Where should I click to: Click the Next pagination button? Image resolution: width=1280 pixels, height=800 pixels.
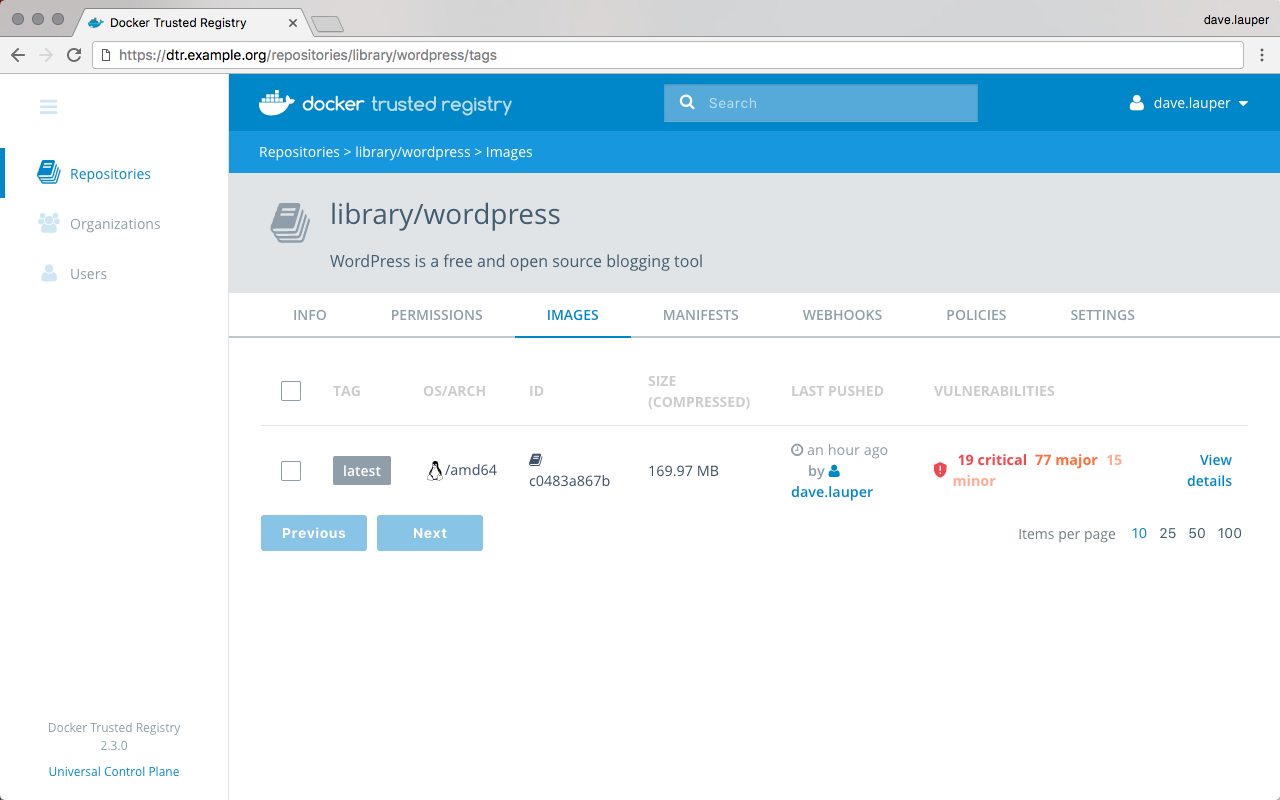(430, 533)
